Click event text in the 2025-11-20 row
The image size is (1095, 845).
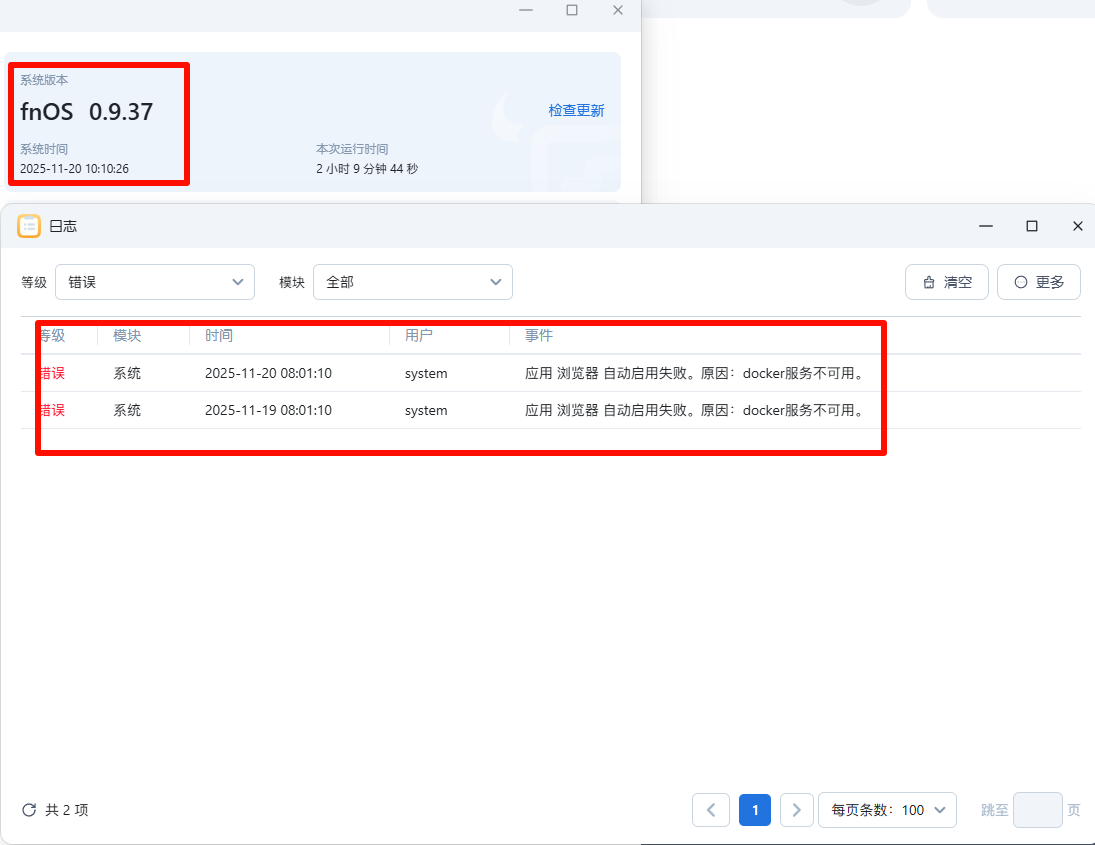[696, 373]
